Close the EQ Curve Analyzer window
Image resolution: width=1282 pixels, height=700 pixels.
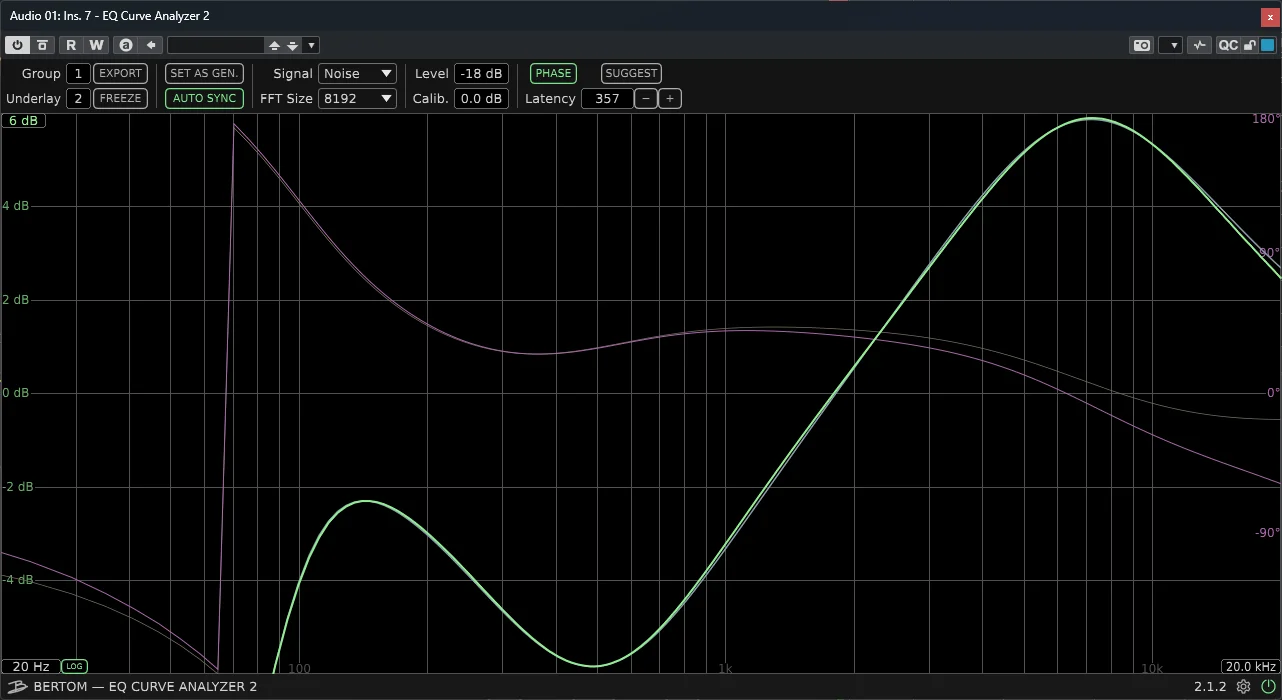pyautogui.click(x=1270, y=16)
